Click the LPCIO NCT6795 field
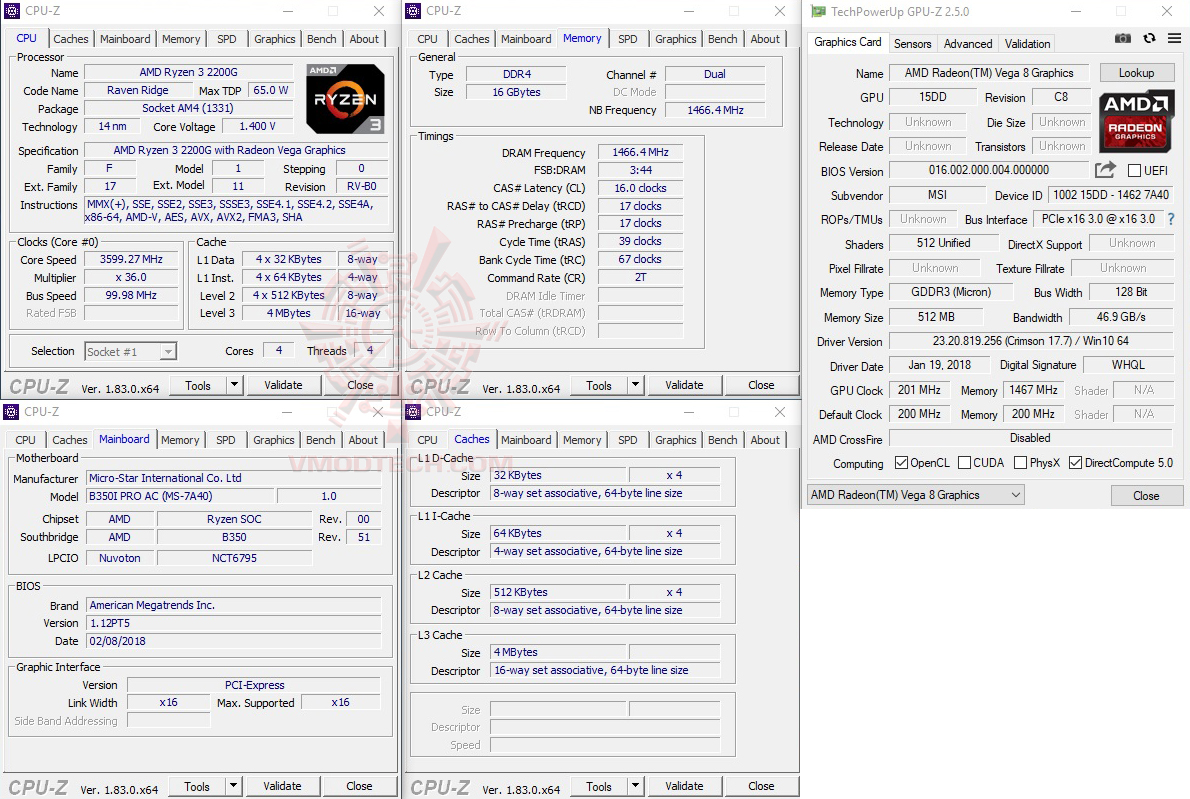The image size is (1190, 799). [234, 558]
